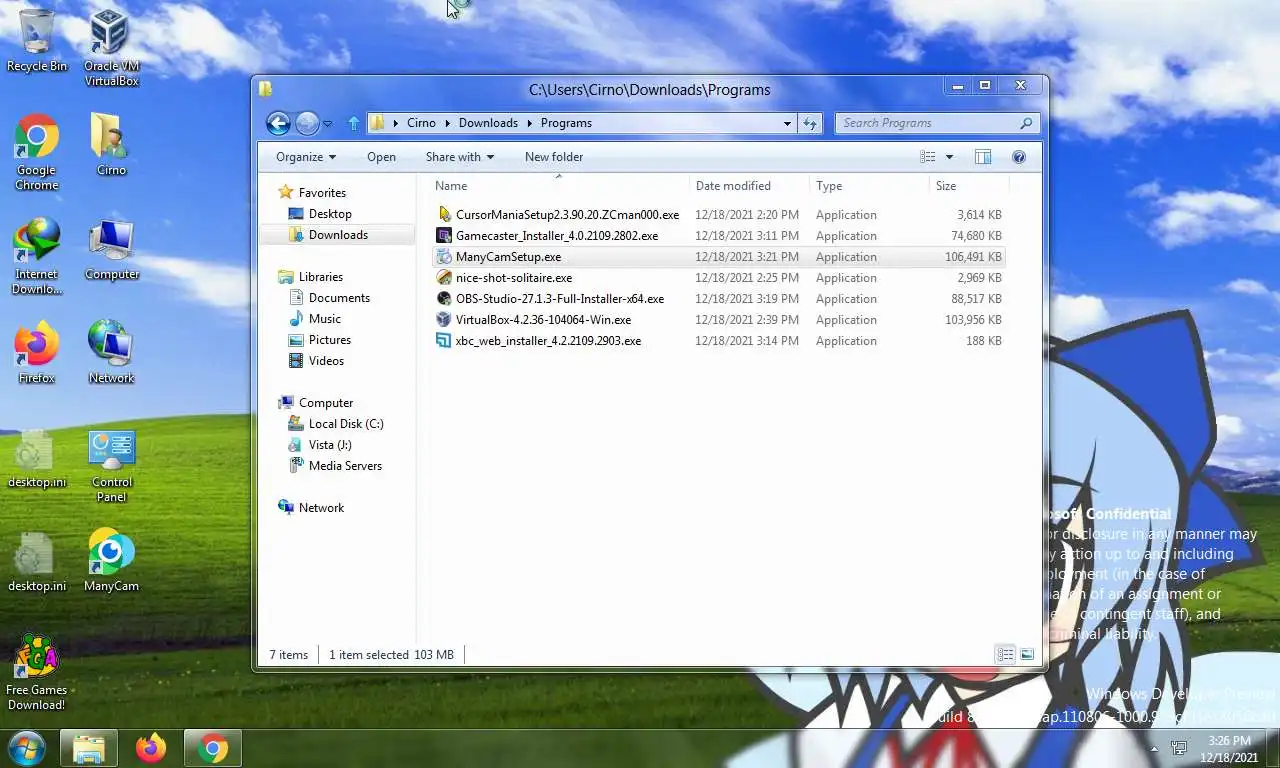1280x768 pixels.
Task: Select Downloads in navigation pane
Action: (x=338, y=235)
